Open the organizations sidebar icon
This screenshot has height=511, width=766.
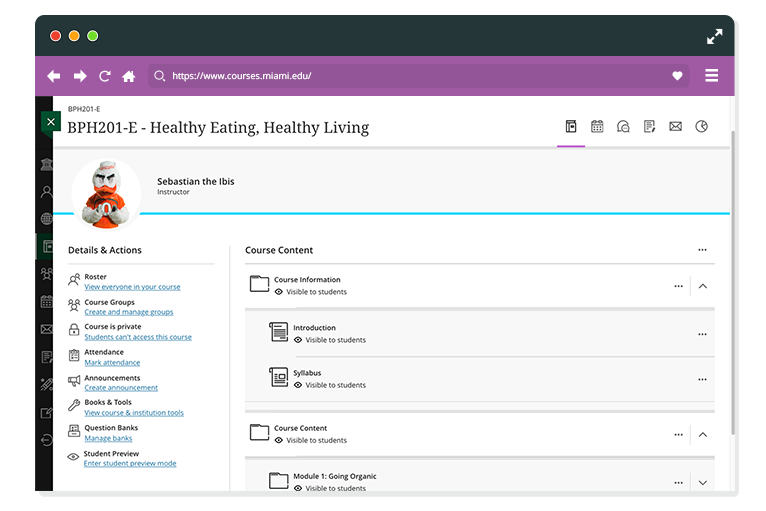click(47, 274)
